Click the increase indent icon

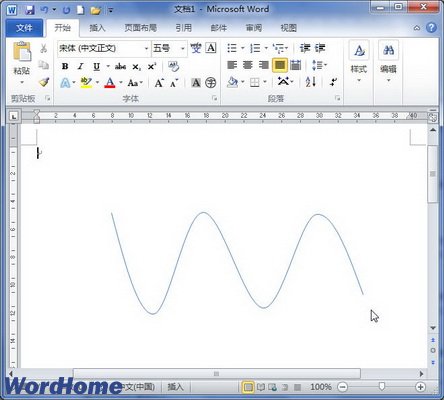click(x=320, y=48)
